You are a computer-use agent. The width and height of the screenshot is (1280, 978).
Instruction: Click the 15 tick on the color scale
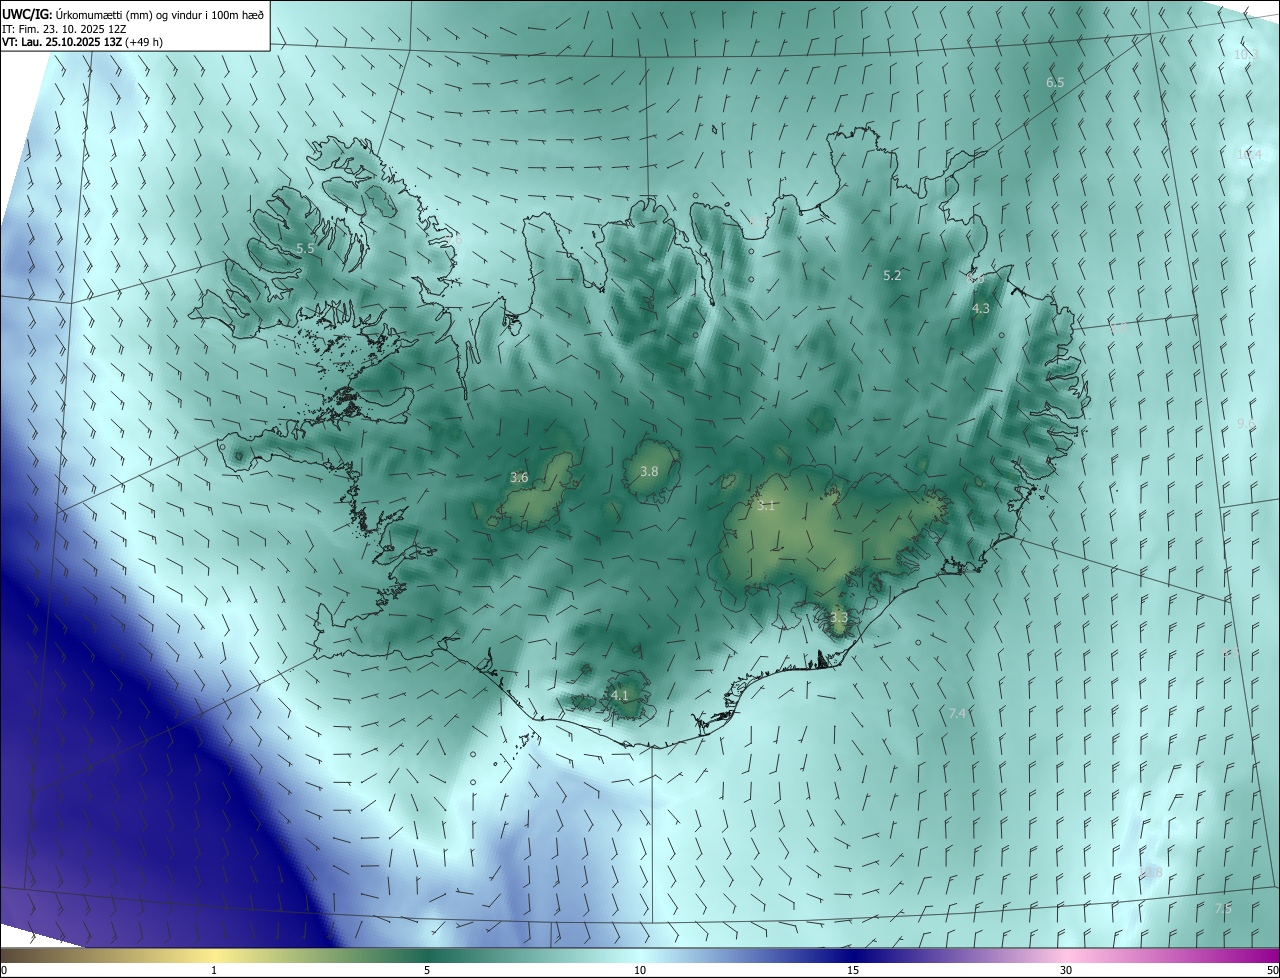(x=853, y=970)
